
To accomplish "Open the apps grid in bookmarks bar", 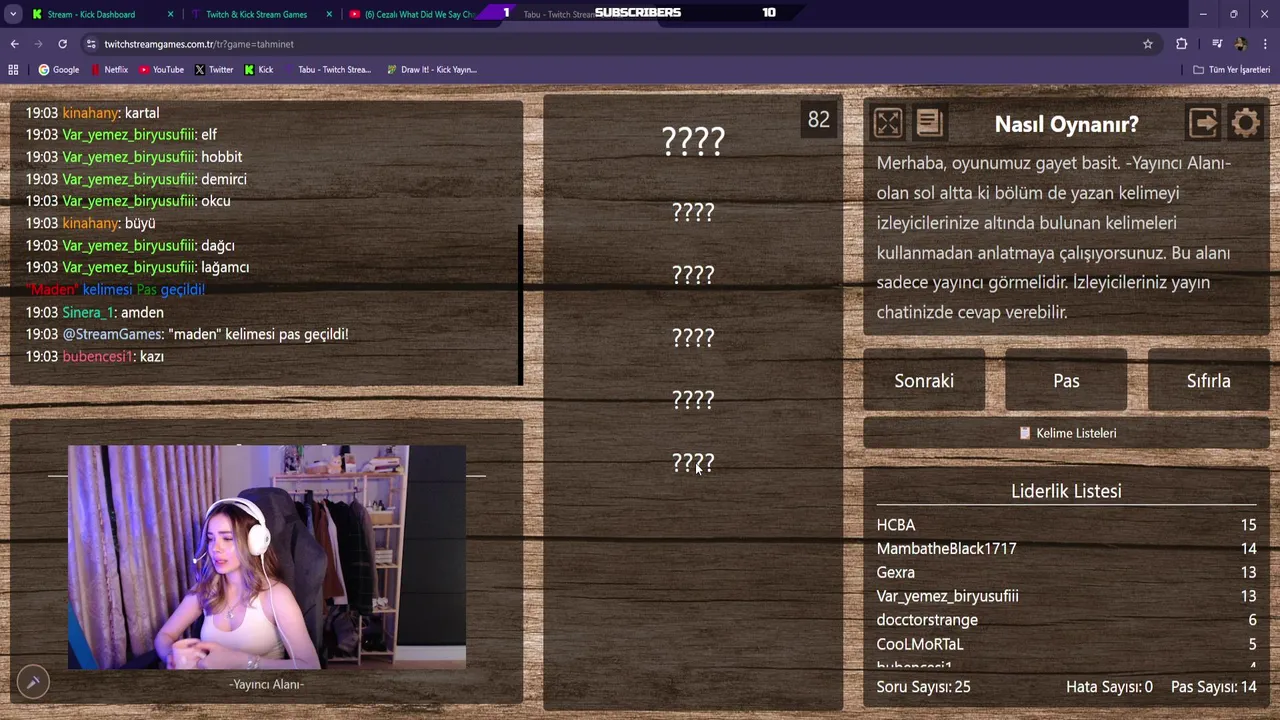I will point(13,70).
